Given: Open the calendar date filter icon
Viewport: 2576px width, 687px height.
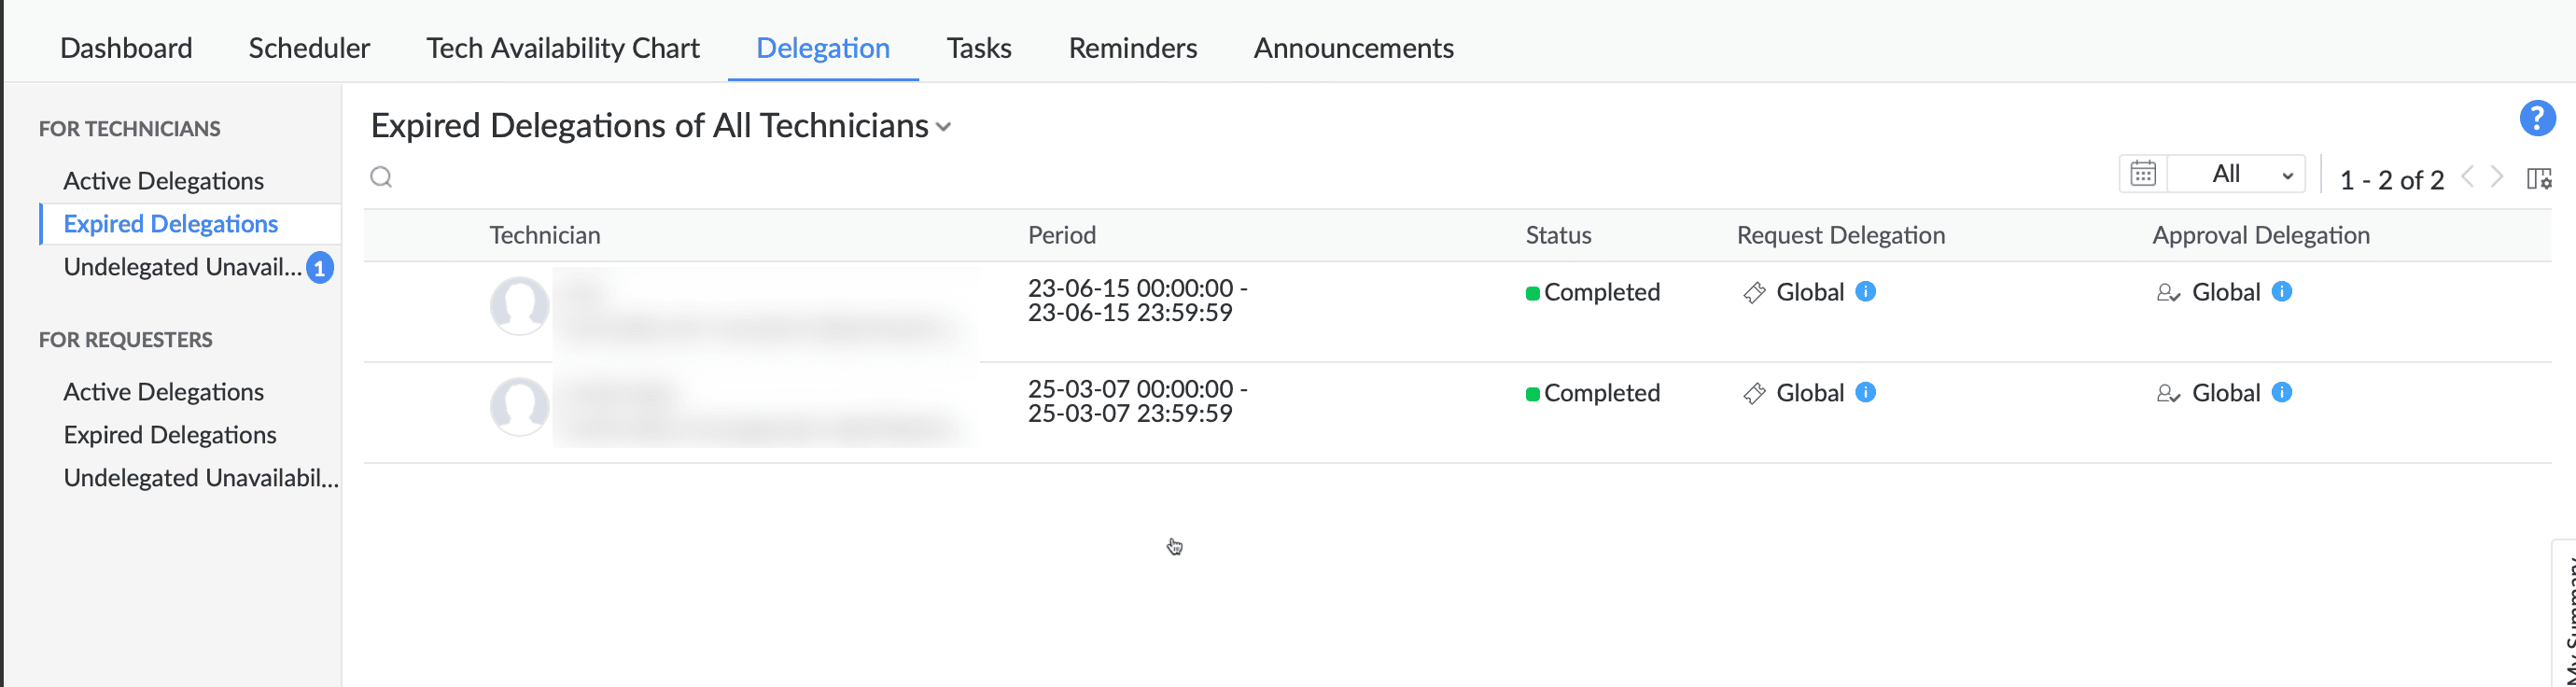Looking at the screenshot, I should pyautogui.click(x=2142, y=174).
